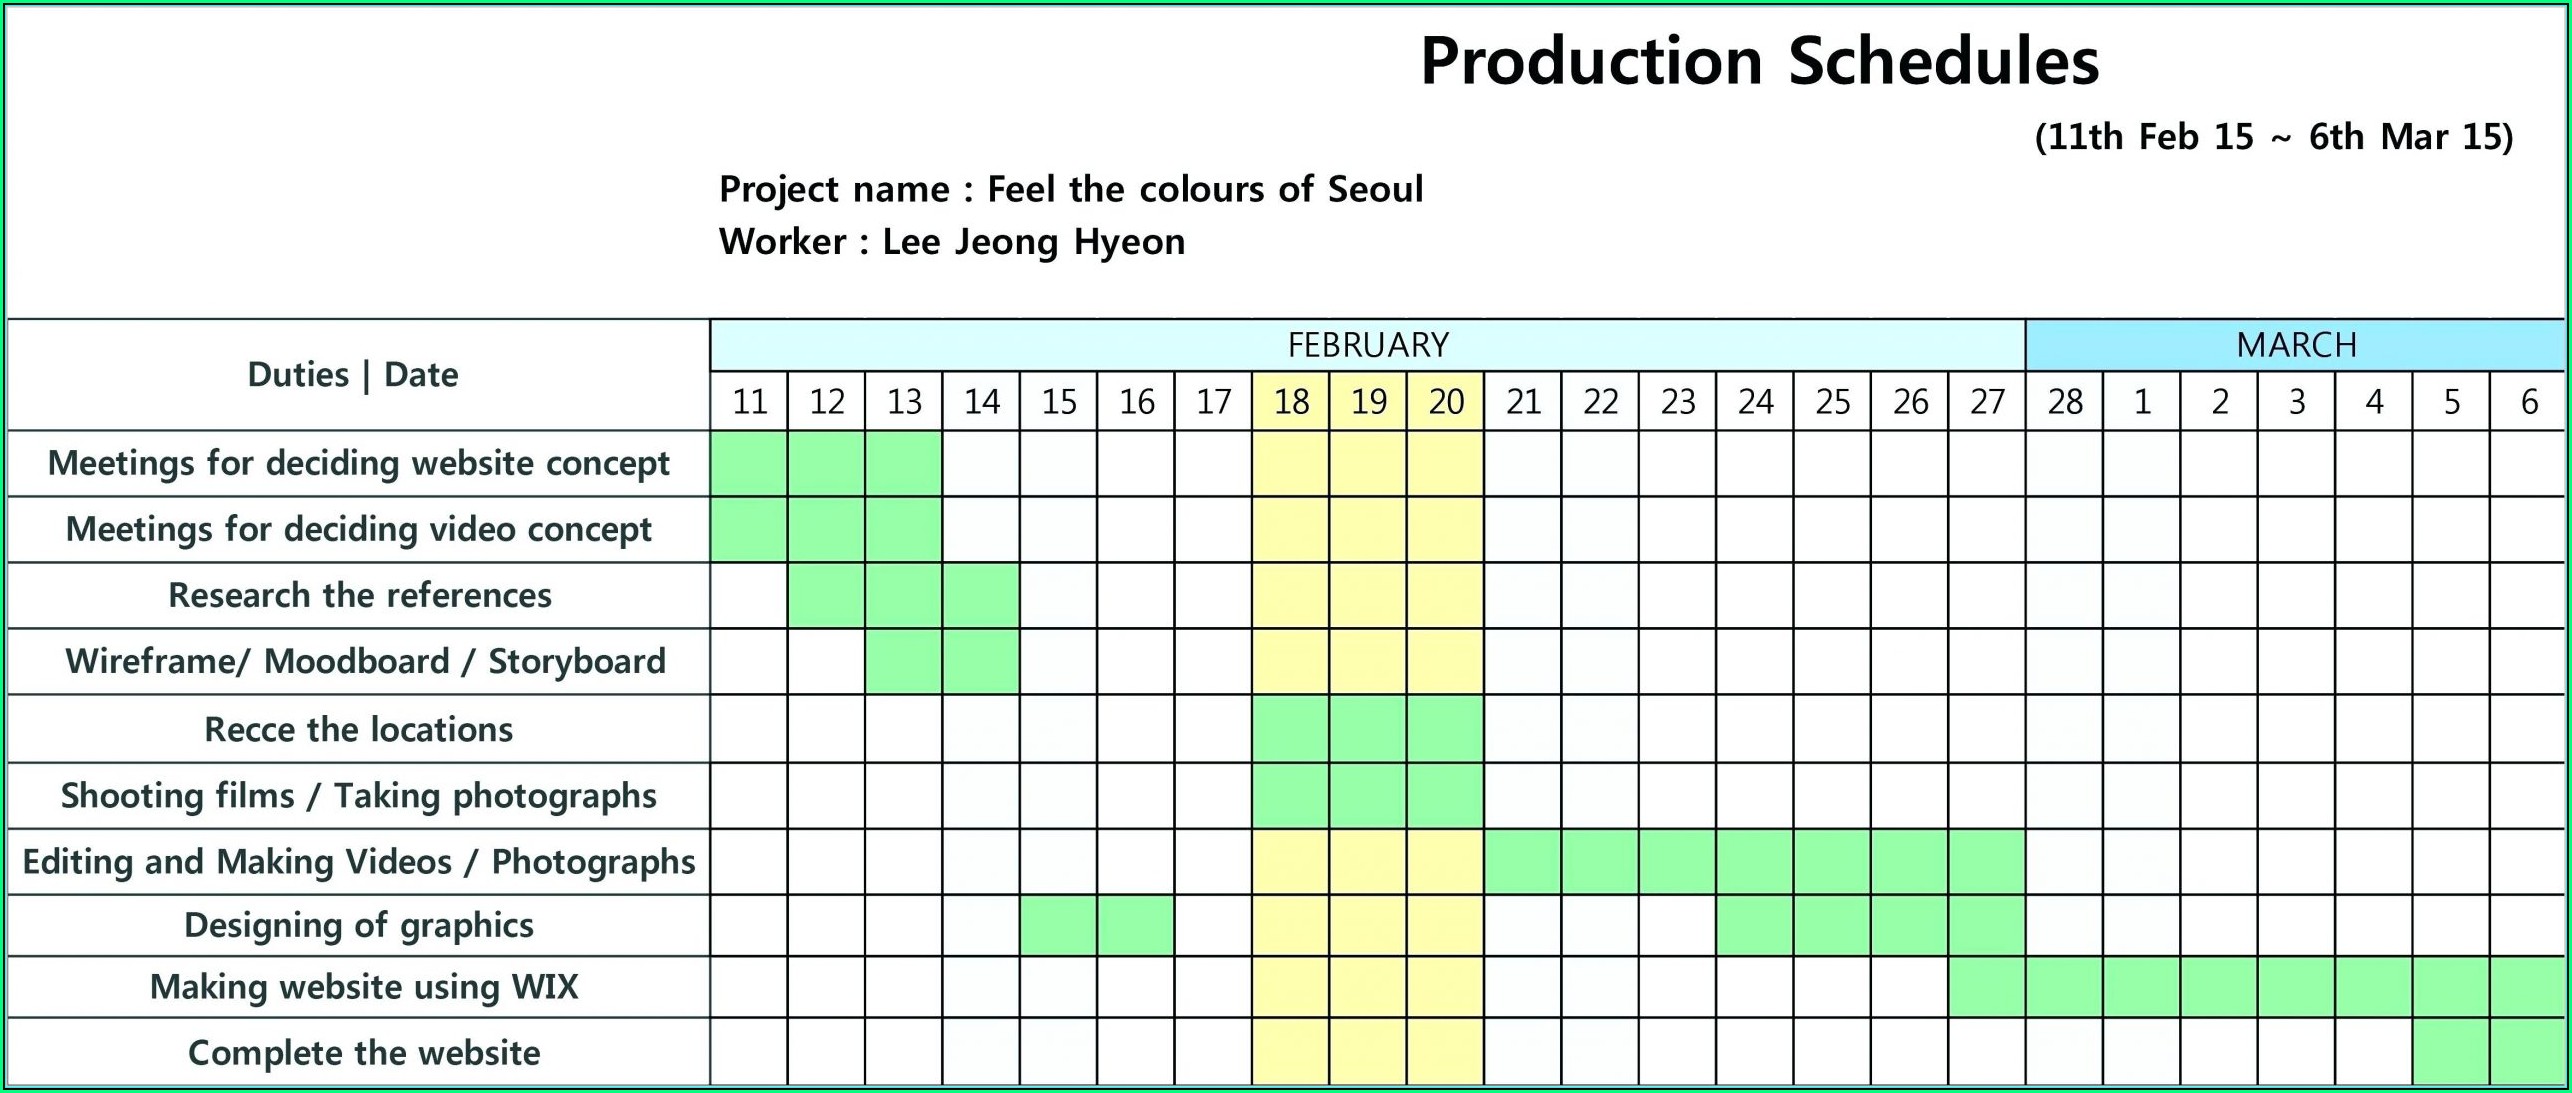Select the date 24 column header
The image size is (2572, 1093).
pos(1755,402)
